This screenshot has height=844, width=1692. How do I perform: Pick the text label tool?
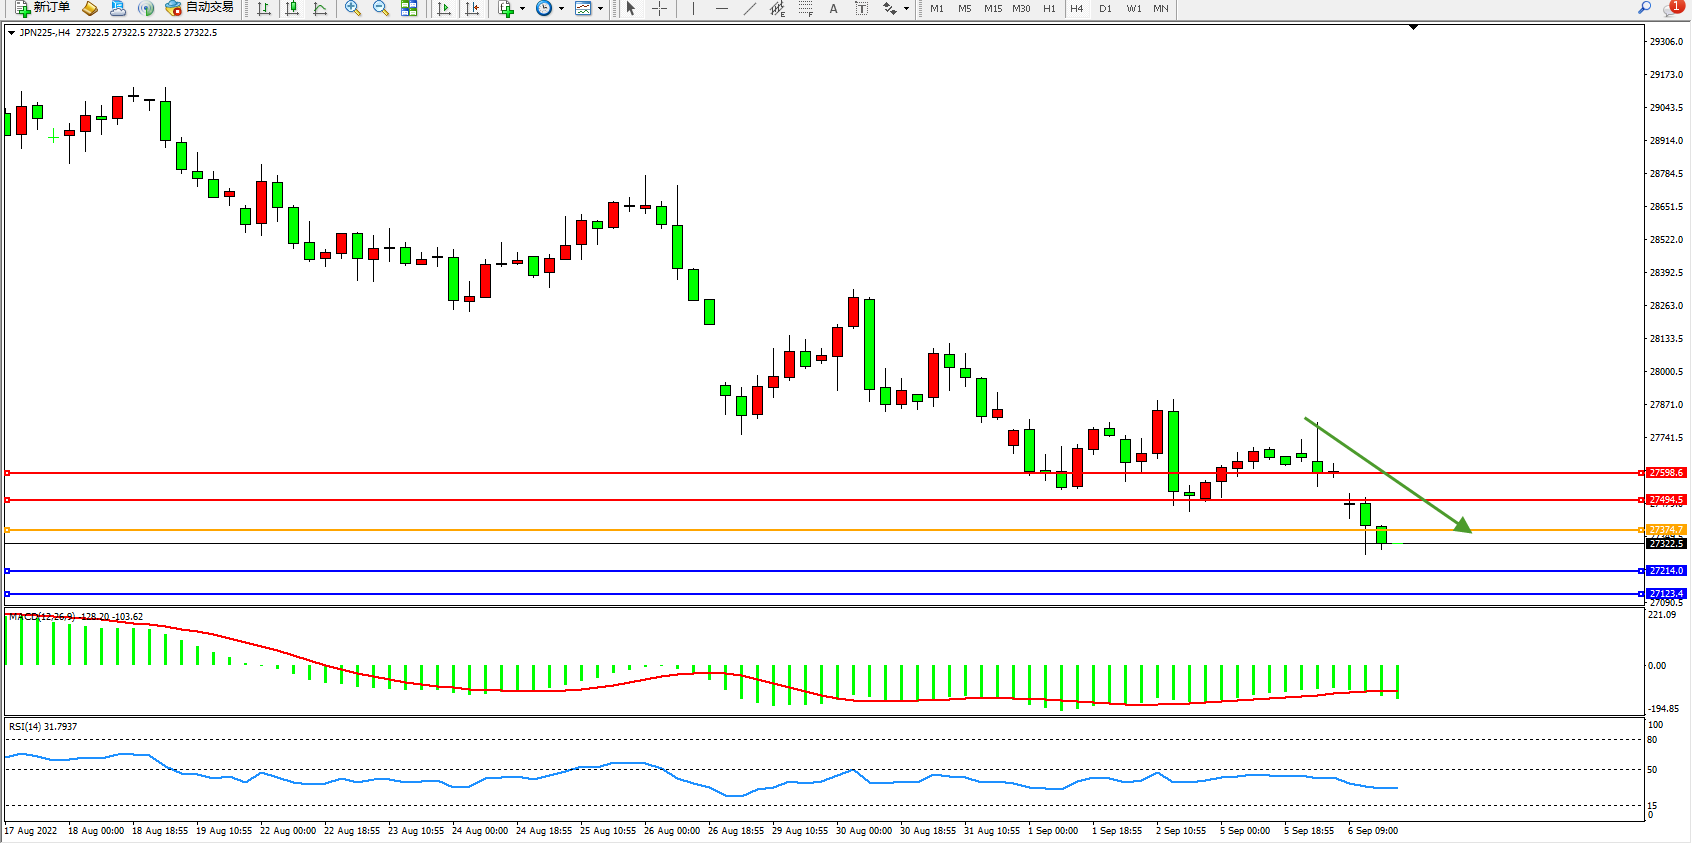834,8
